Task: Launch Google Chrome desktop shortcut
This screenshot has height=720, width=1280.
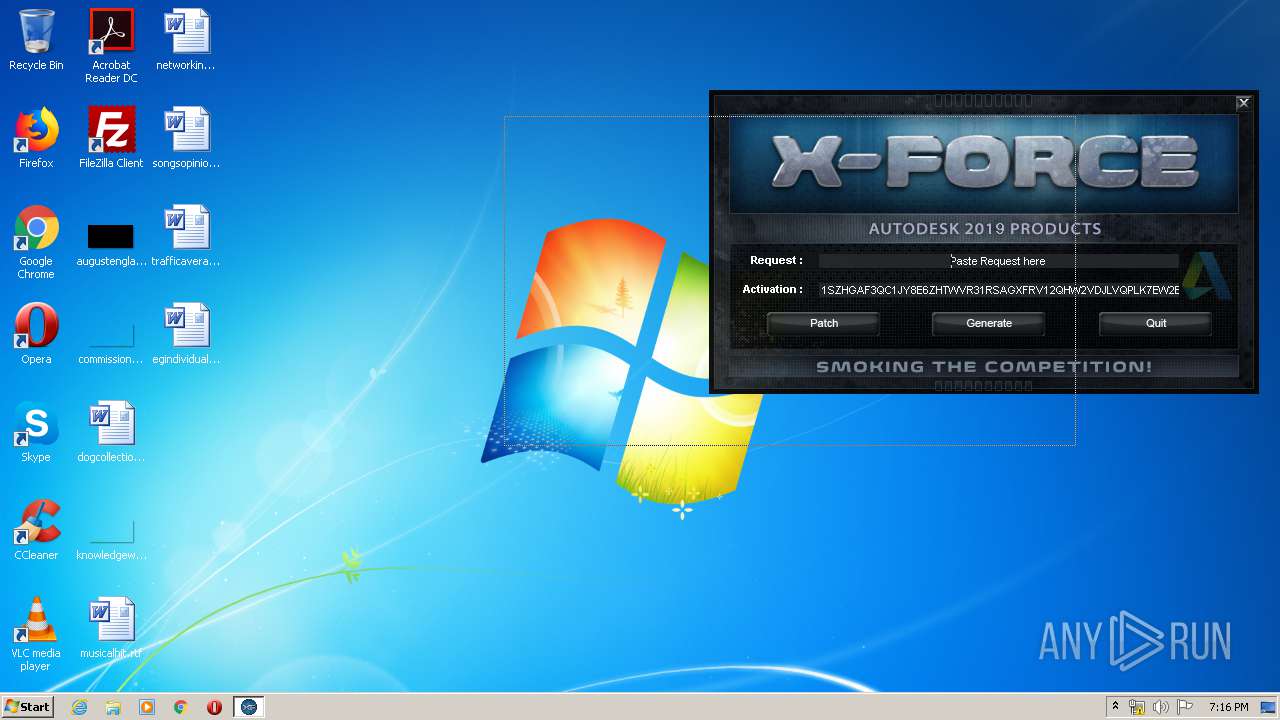Action: click(36, 243)
